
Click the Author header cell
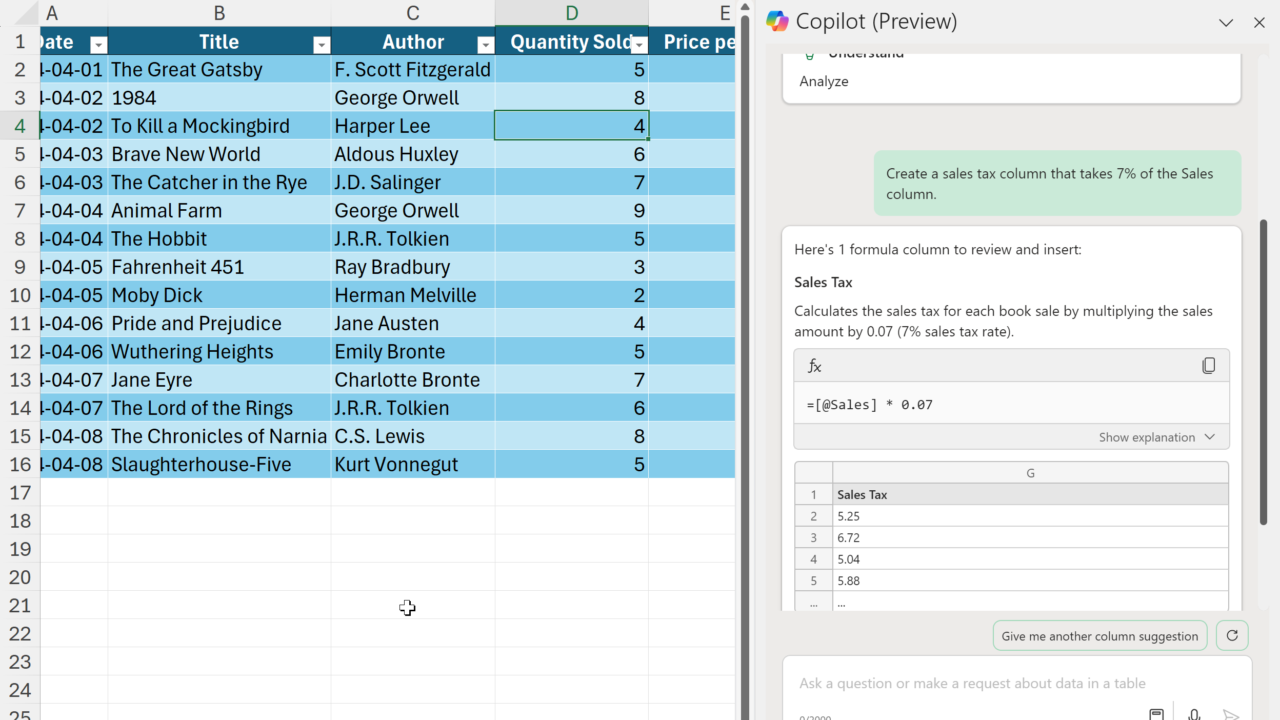pyautogui.click(x=413, y=42)
